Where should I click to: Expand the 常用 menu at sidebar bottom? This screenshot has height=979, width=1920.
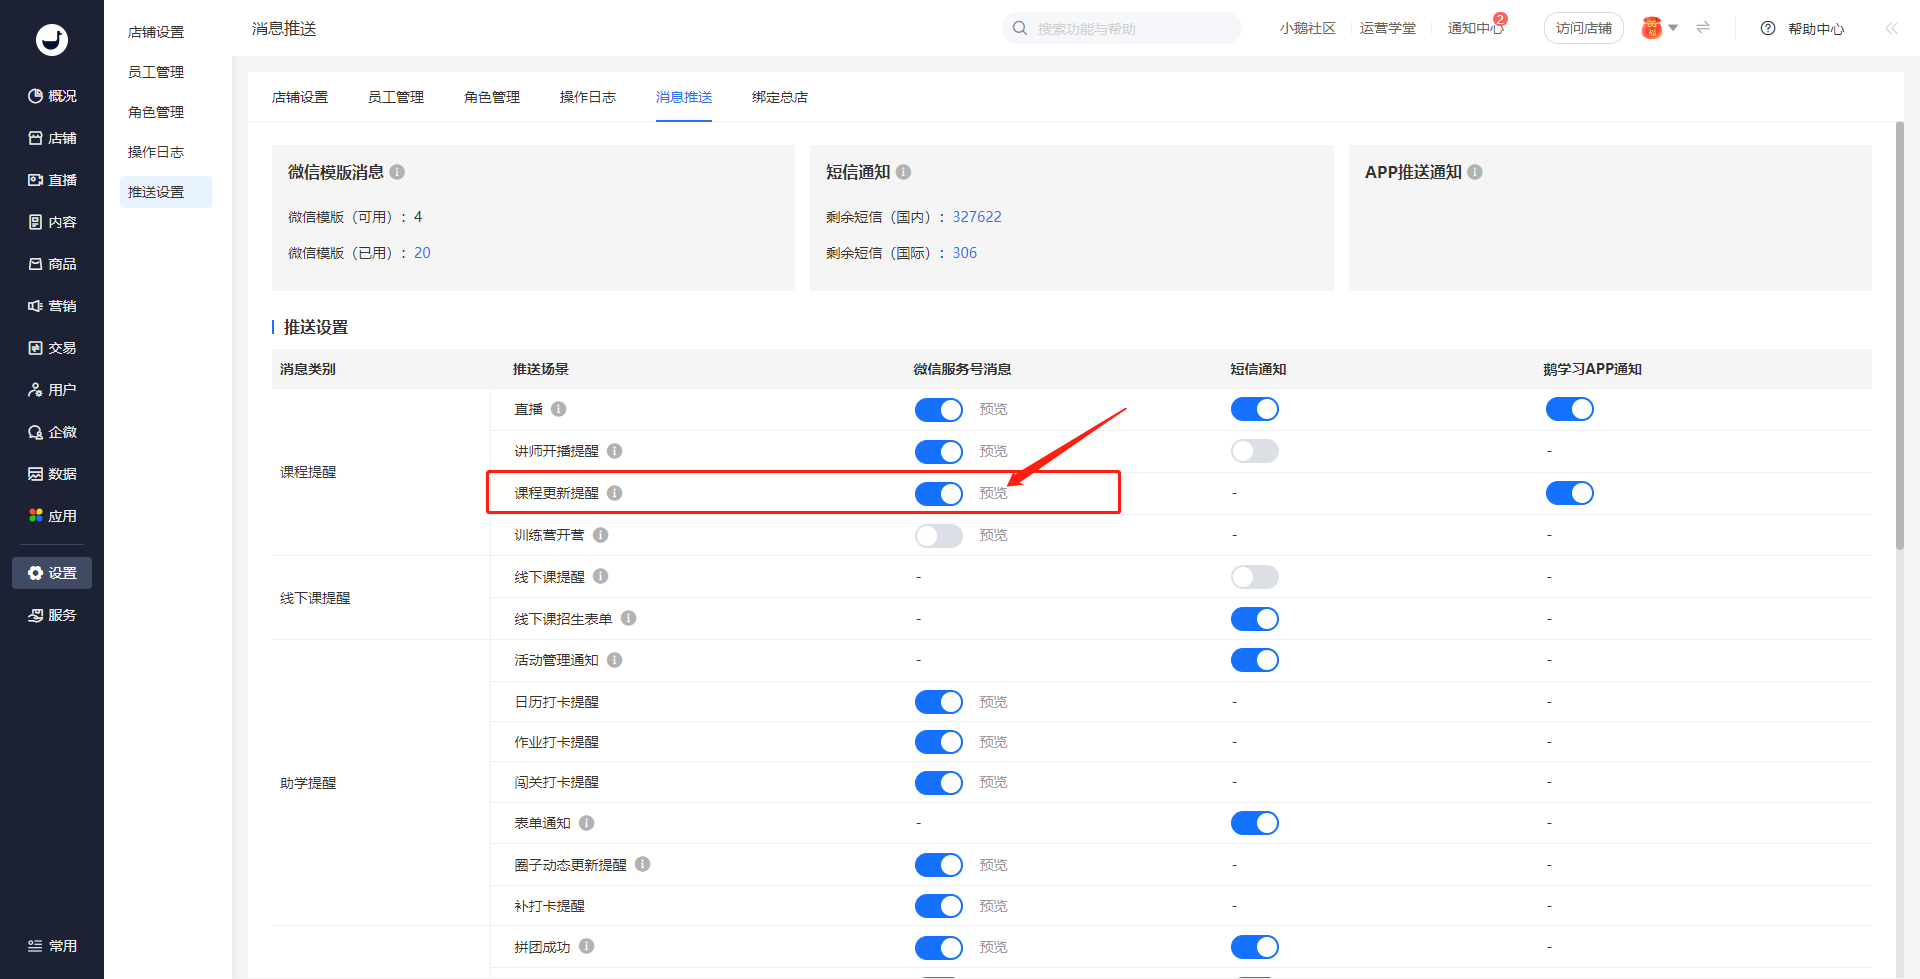tap(52, 946)
